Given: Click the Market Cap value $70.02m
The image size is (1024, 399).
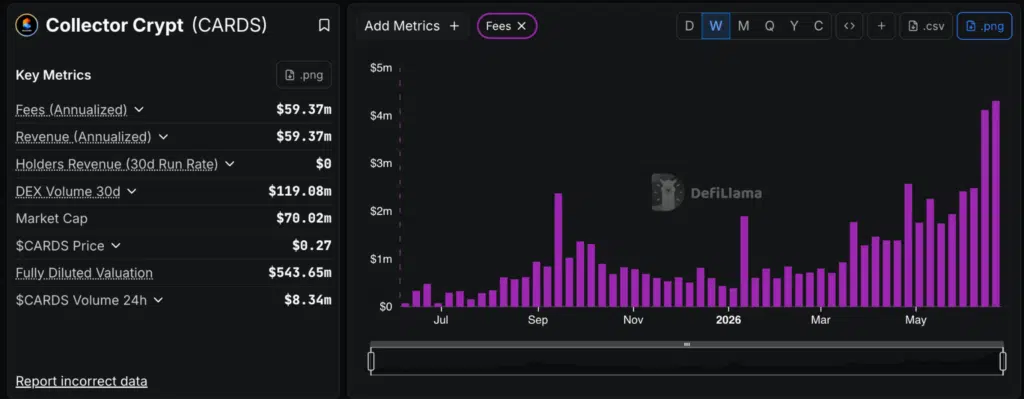Looking at the screenshot, I should click(x=304, y=219).
